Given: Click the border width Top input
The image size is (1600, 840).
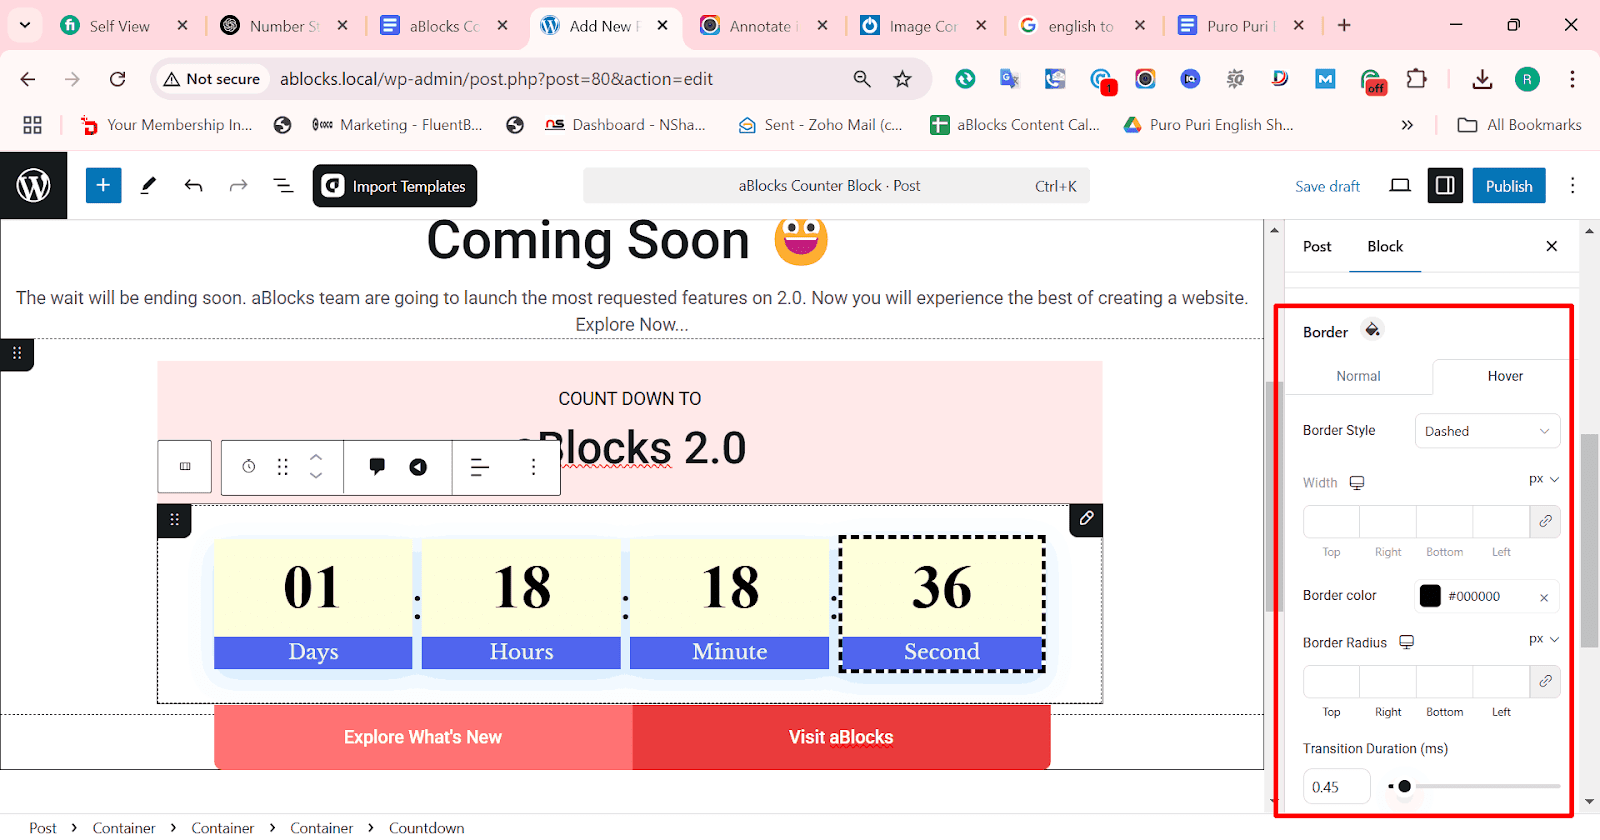Looking at the screenshot, I should tap(1331, 521).
